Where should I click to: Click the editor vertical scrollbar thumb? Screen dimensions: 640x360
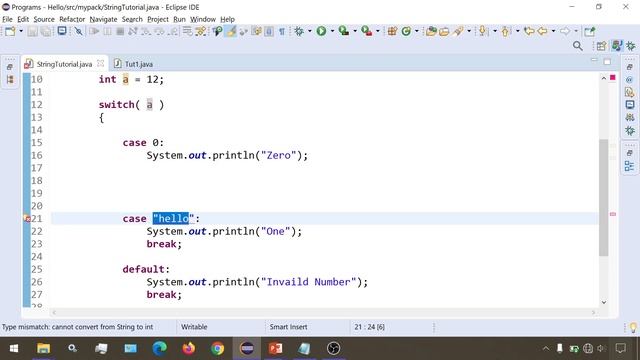pos(604,198)
